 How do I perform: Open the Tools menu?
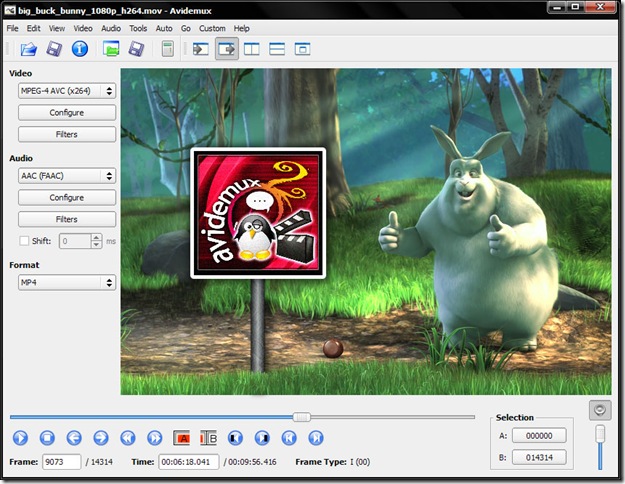138,28
